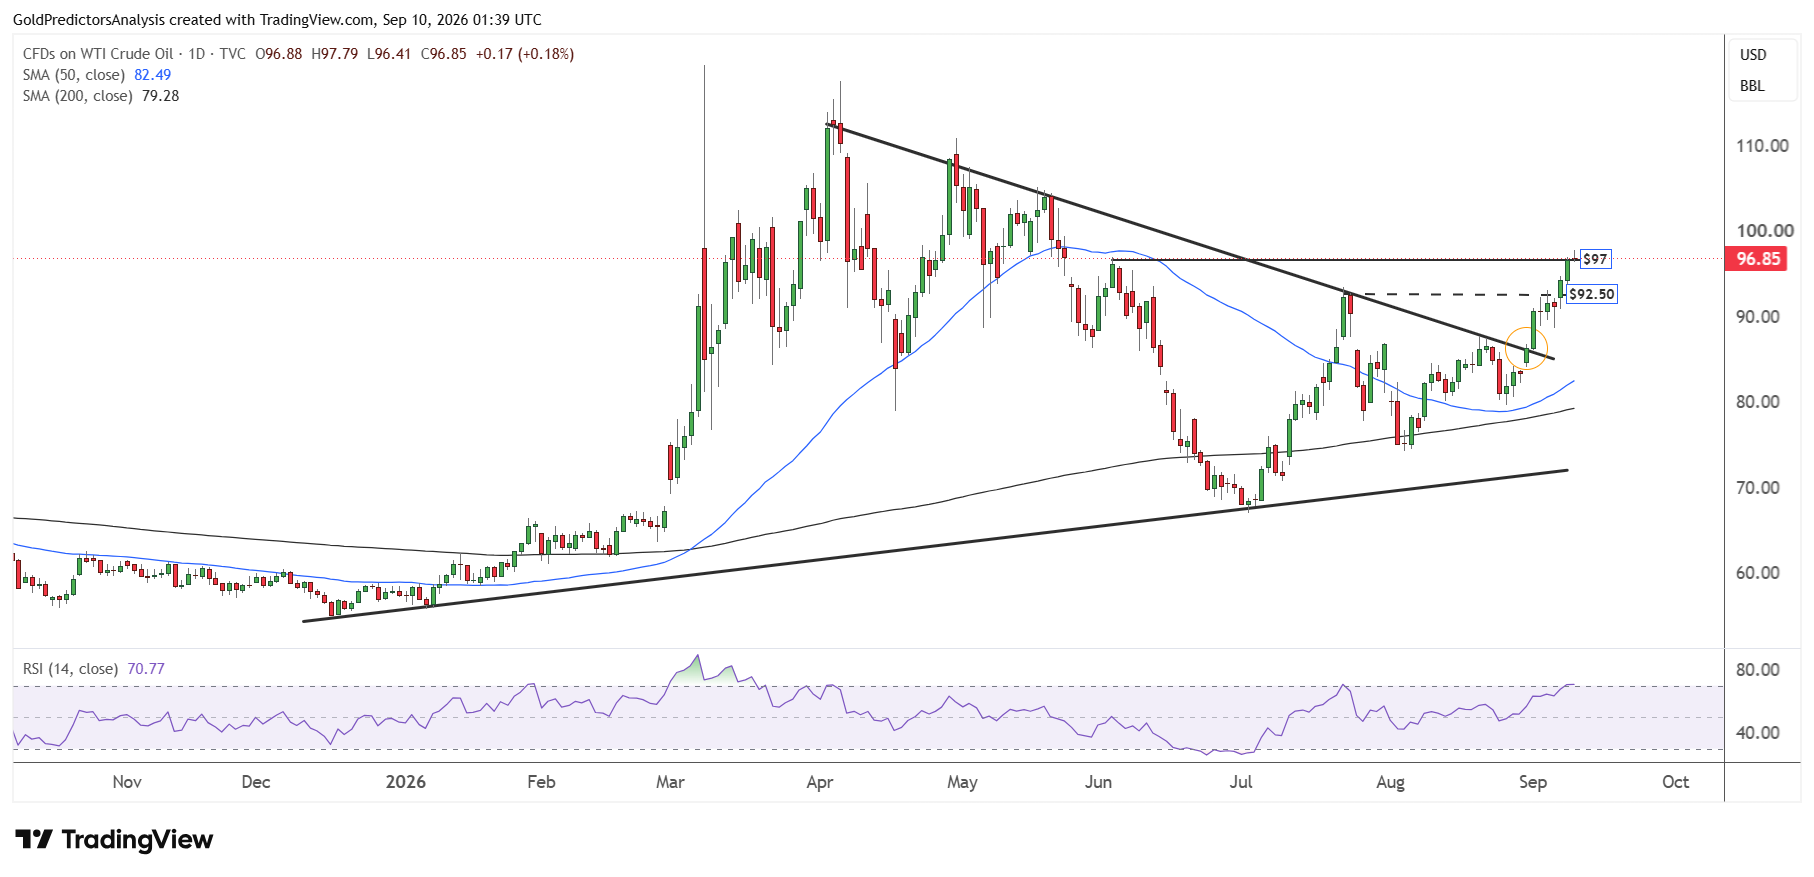The image size is (1814, 877).
Task: Click the Dec label on the time axis
Action: (x=256, y=782)
